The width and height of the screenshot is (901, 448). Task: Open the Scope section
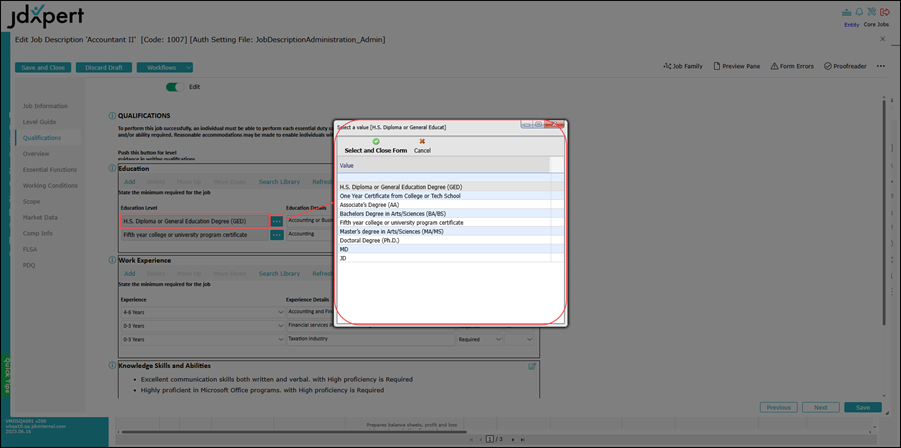[32, 202]
